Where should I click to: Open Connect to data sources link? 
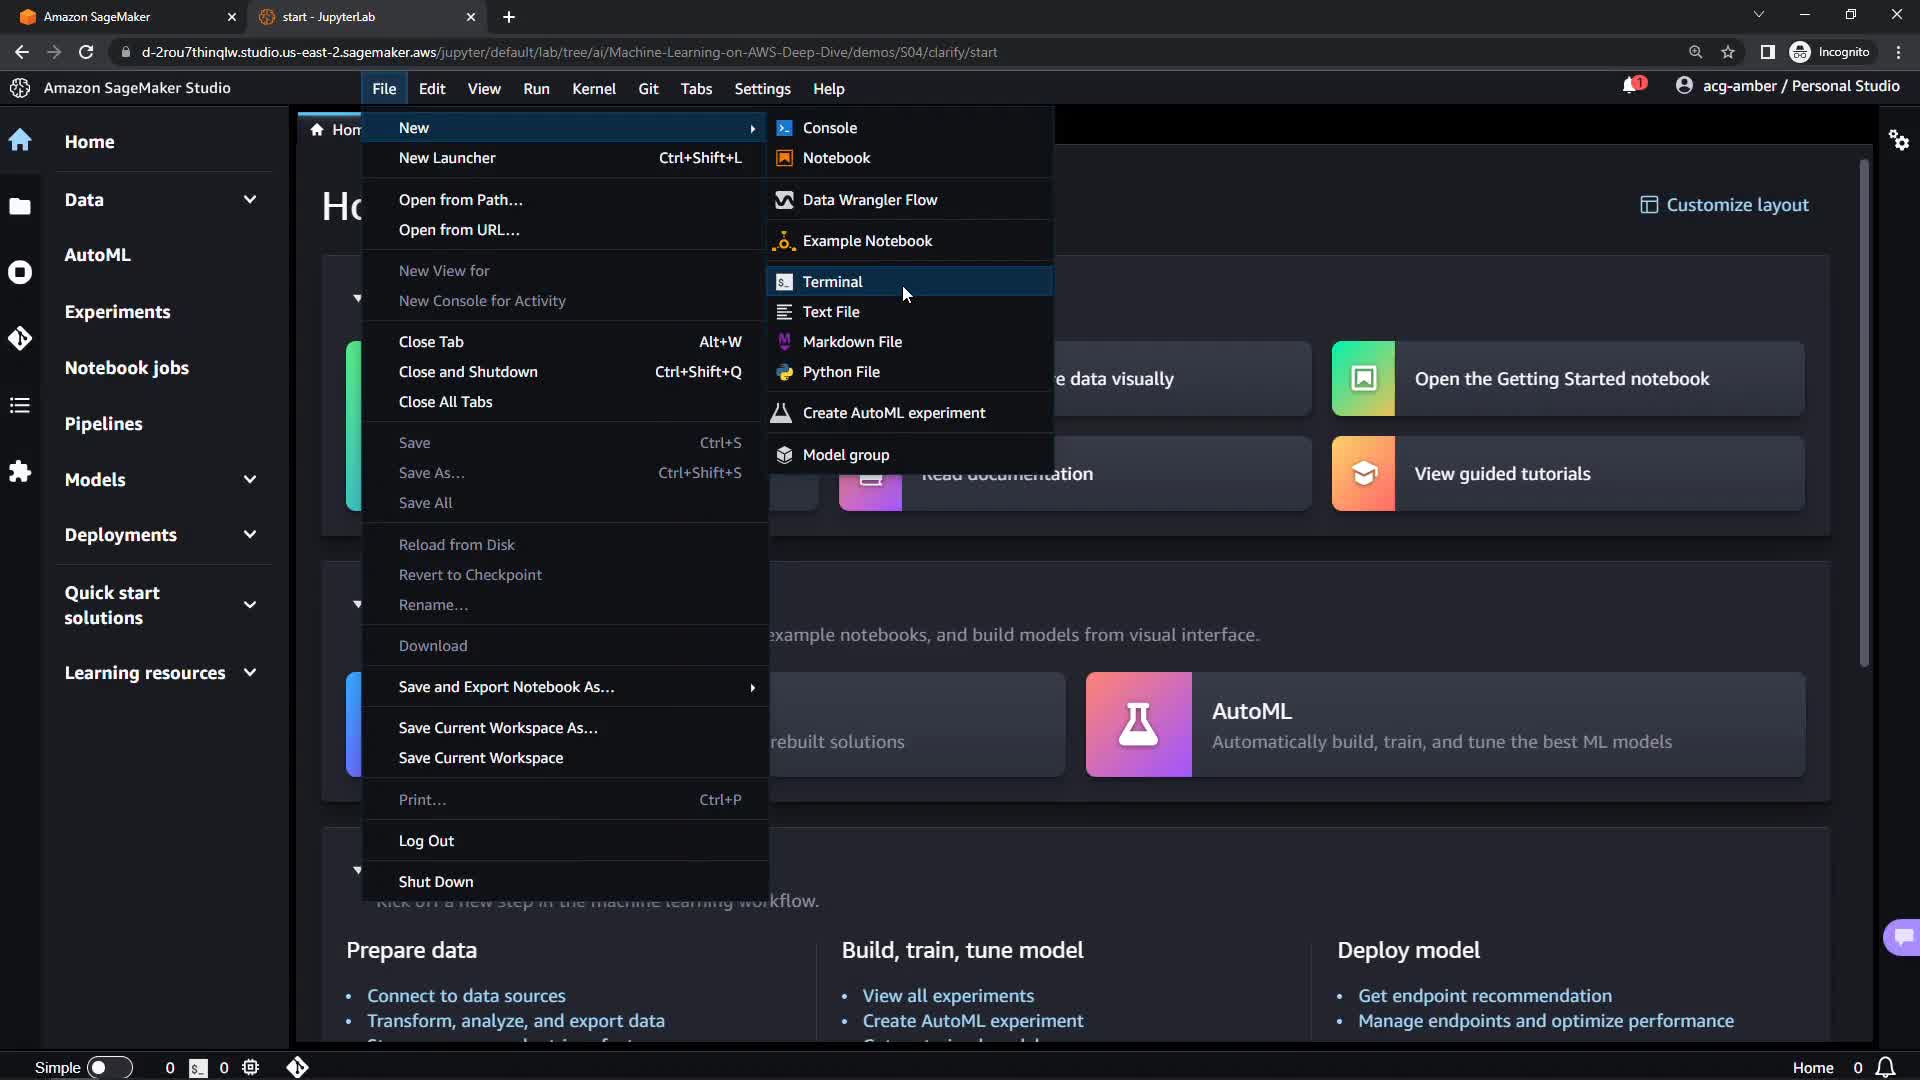[x=466, y=996]
